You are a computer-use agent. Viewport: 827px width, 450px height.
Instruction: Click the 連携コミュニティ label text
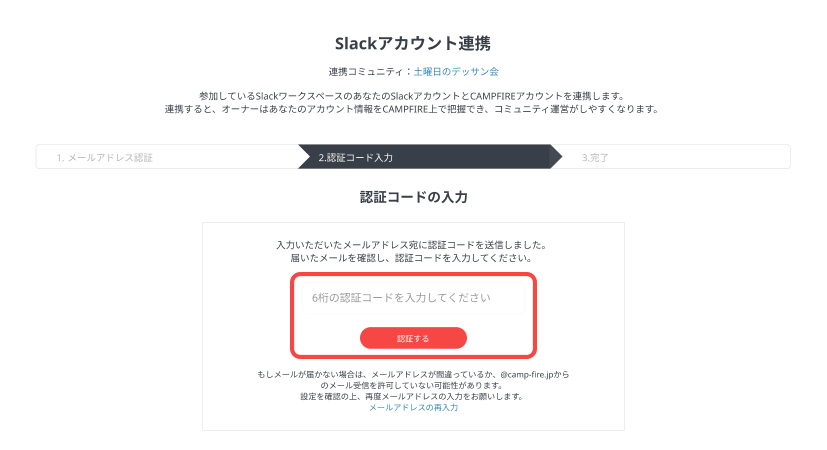[x=368, y=72]
